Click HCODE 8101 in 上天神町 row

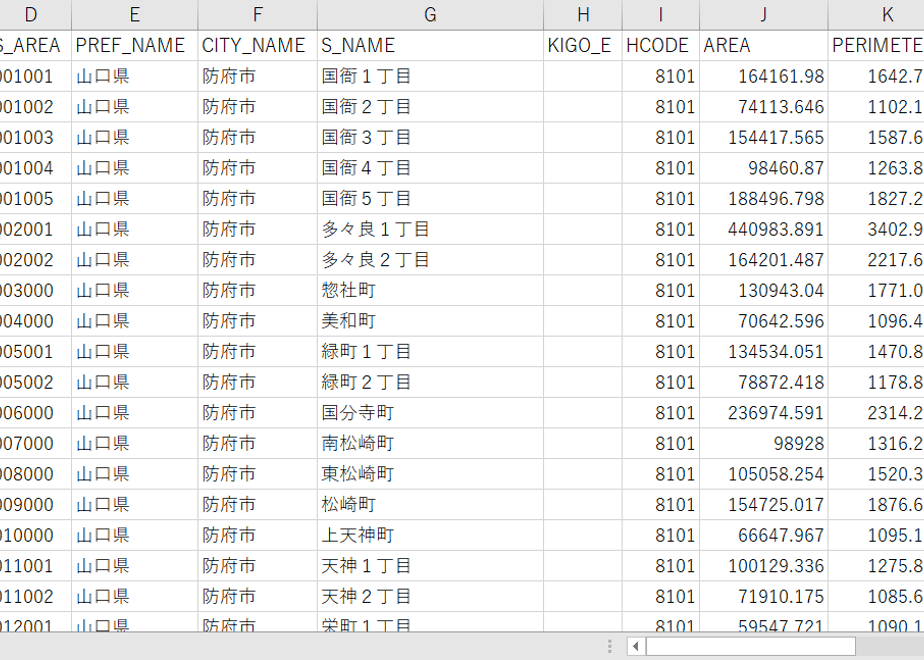(661, 536)
